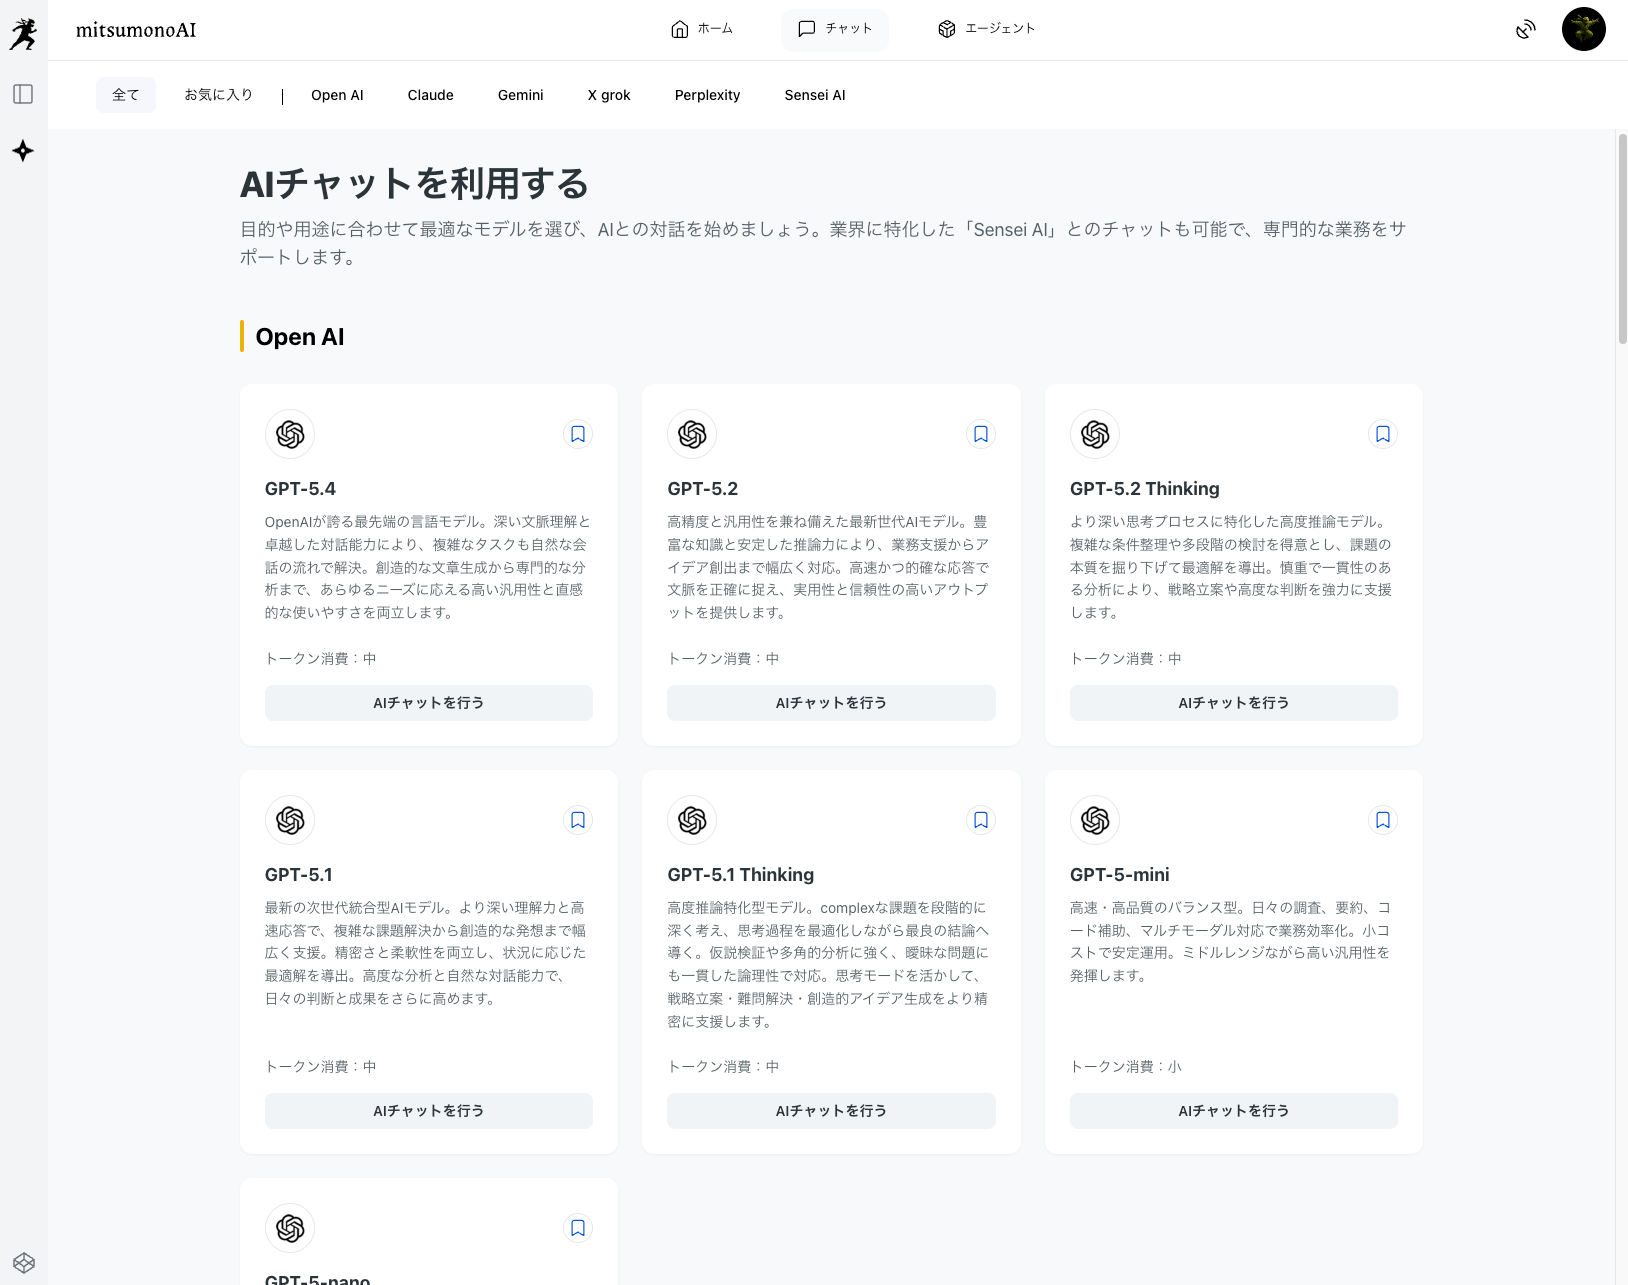Click the Open AI section heading
Screen dimensions: 1628x1285
[300, 337]
